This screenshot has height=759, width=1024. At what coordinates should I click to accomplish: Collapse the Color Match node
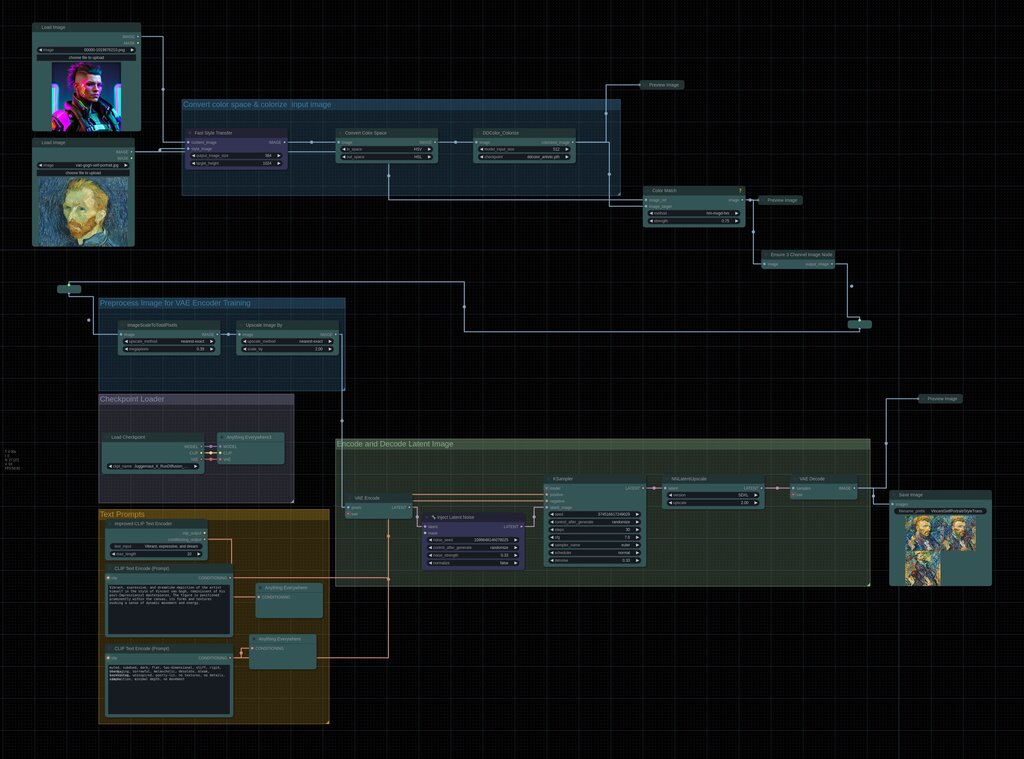click(x=648, y=191)
